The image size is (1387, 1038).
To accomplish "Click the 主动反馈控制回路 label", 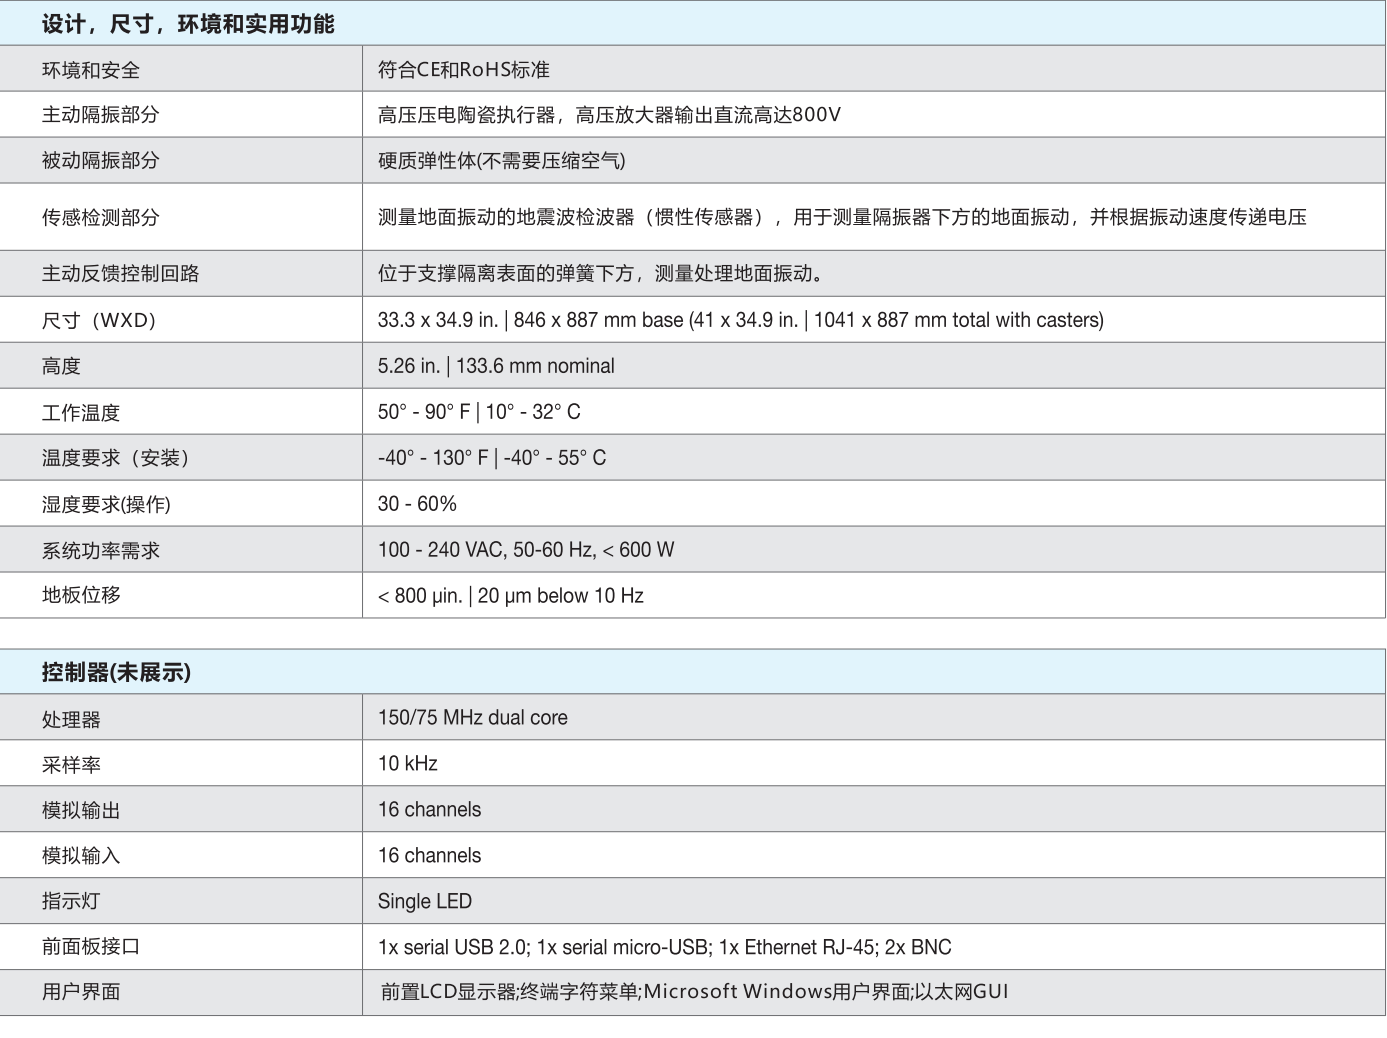I will click(x=121, y=273).
